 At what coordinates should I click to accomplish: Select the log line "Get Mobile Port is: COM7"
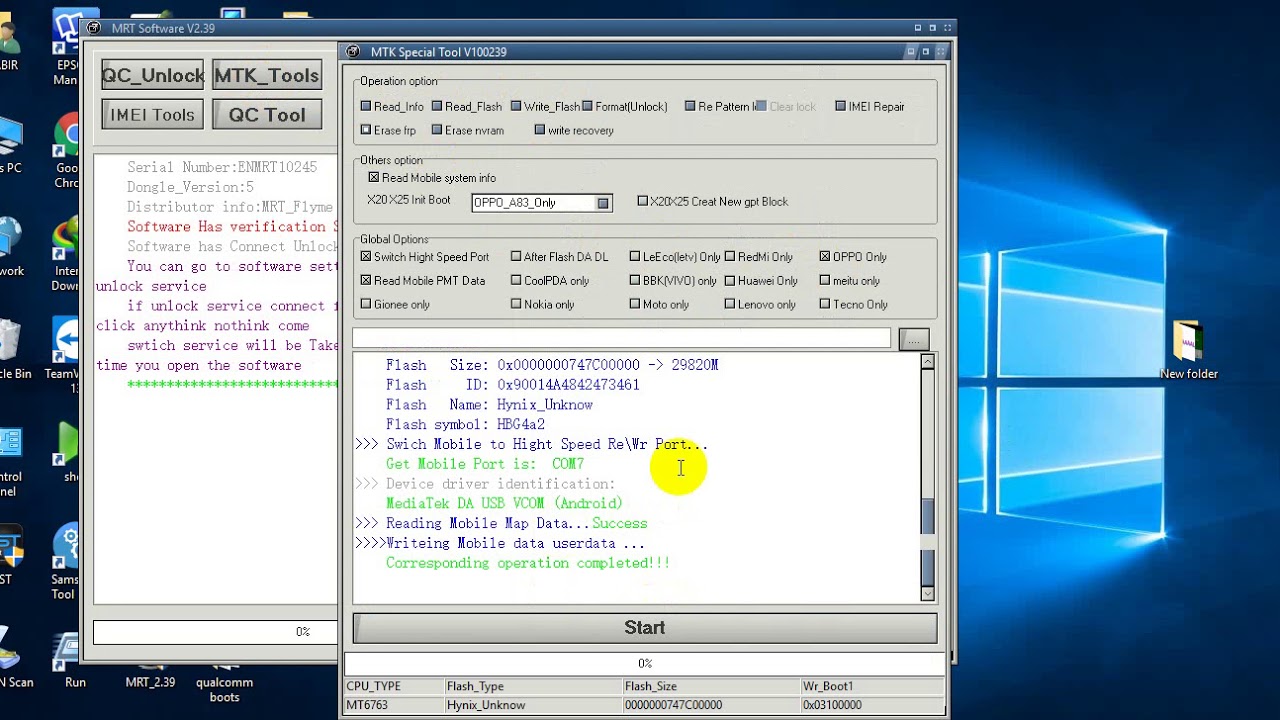(x=485, y=464)
